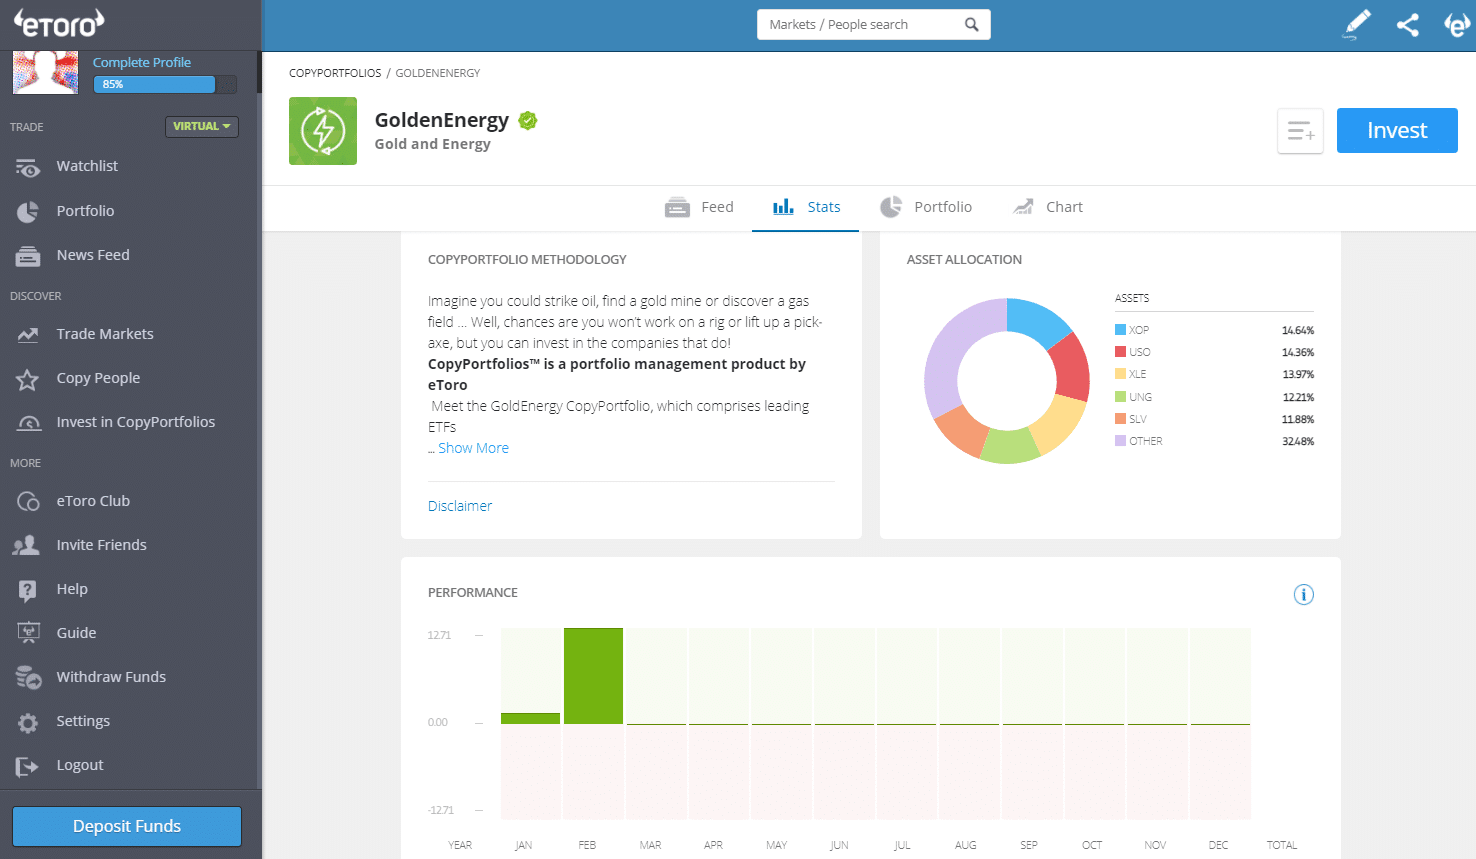
Task: Click the 14.64% XOP allocation value
Action: click(x=1298, y=330)
